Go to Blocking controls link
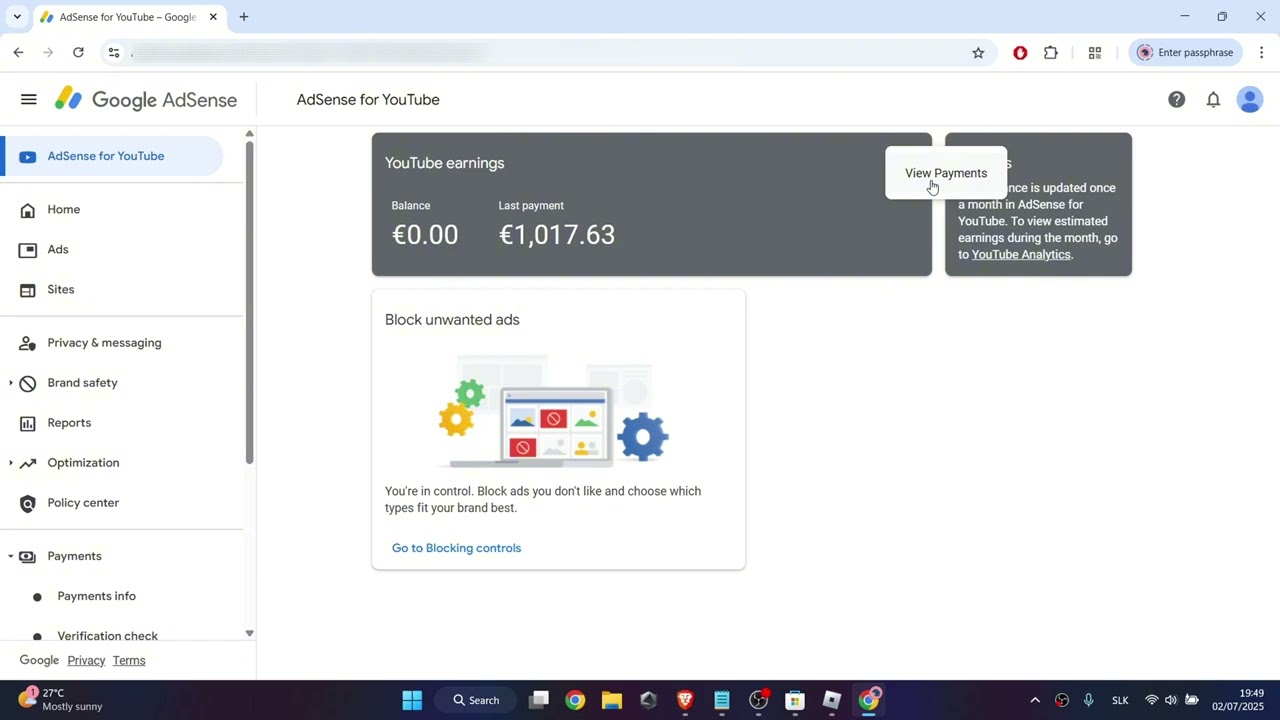1280x720 pixels. coord(456,548)
